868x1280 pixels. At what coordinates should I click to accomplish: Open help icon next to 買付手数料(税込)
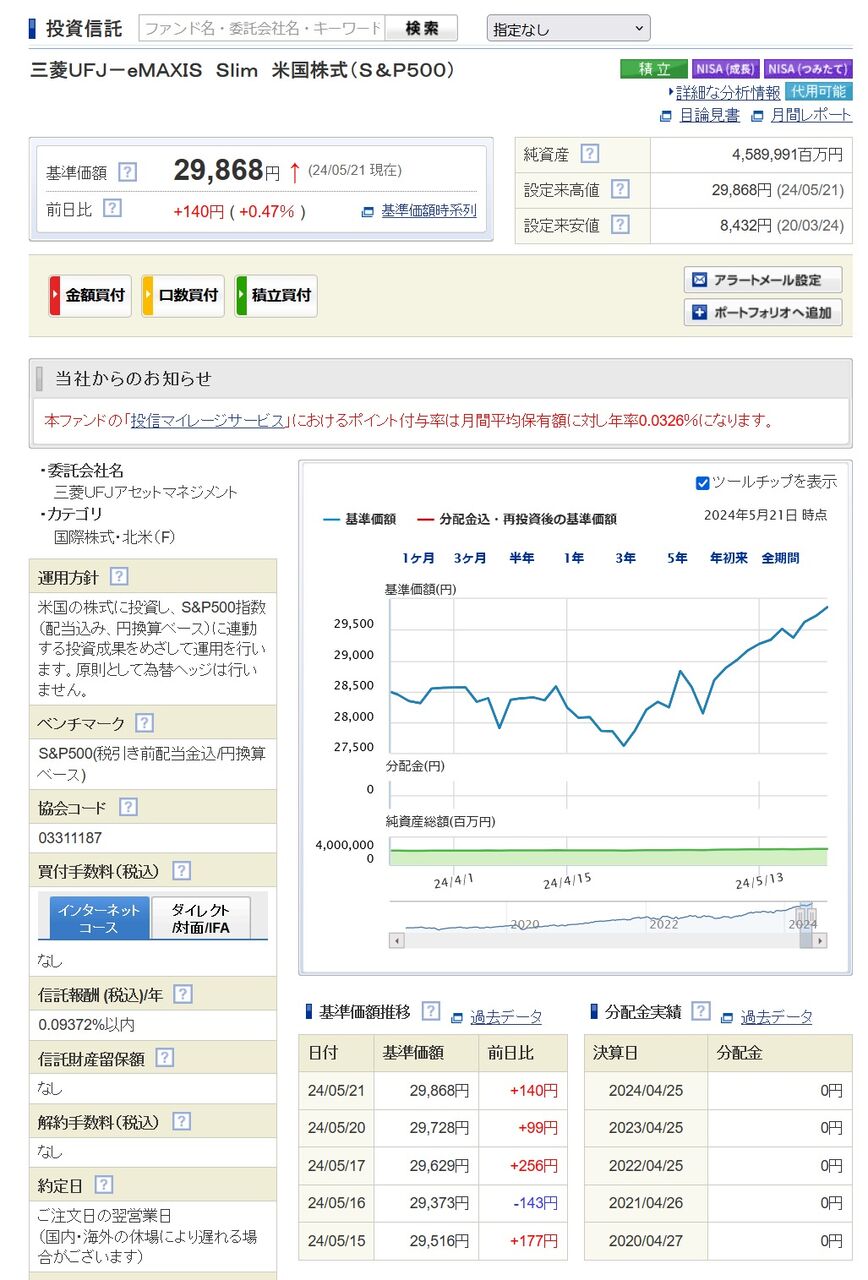181,870
